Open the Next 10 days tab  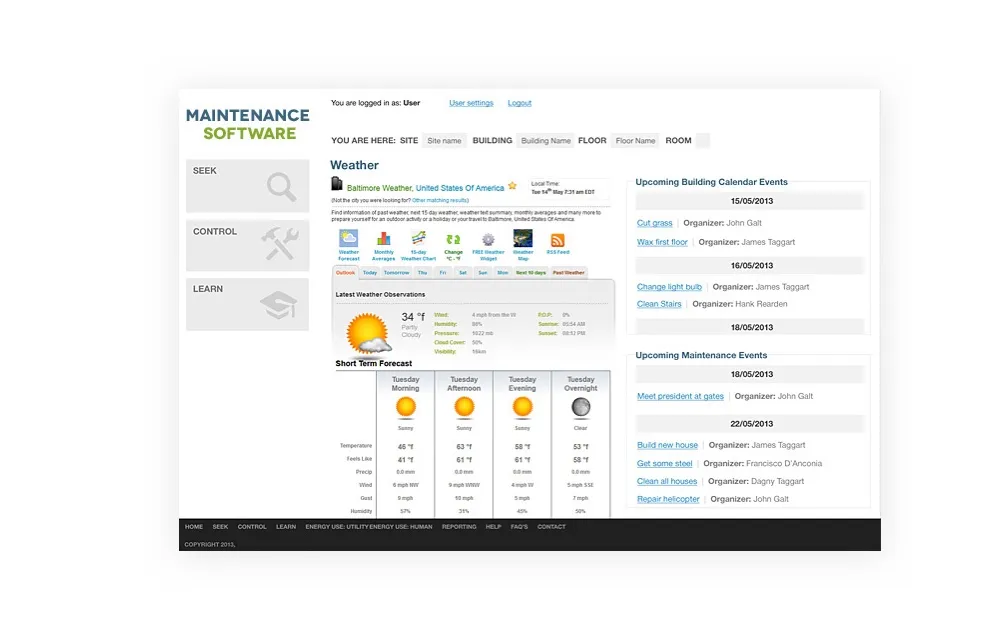531,273
